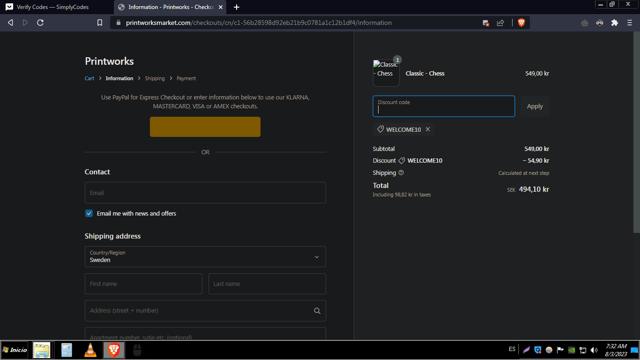
Task: Click the purple feather tray icon
Action: click(x=526, y=350)
